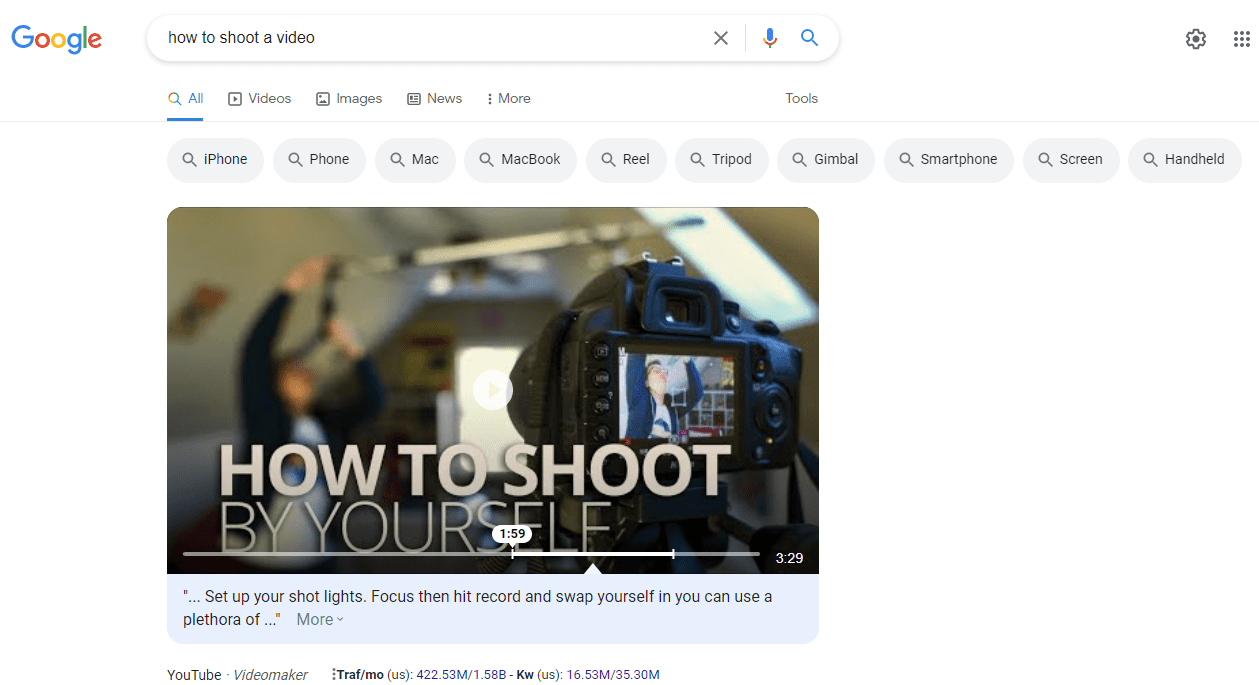
Task: Open the video thumbnail image
Action: [x=493, y=390]
